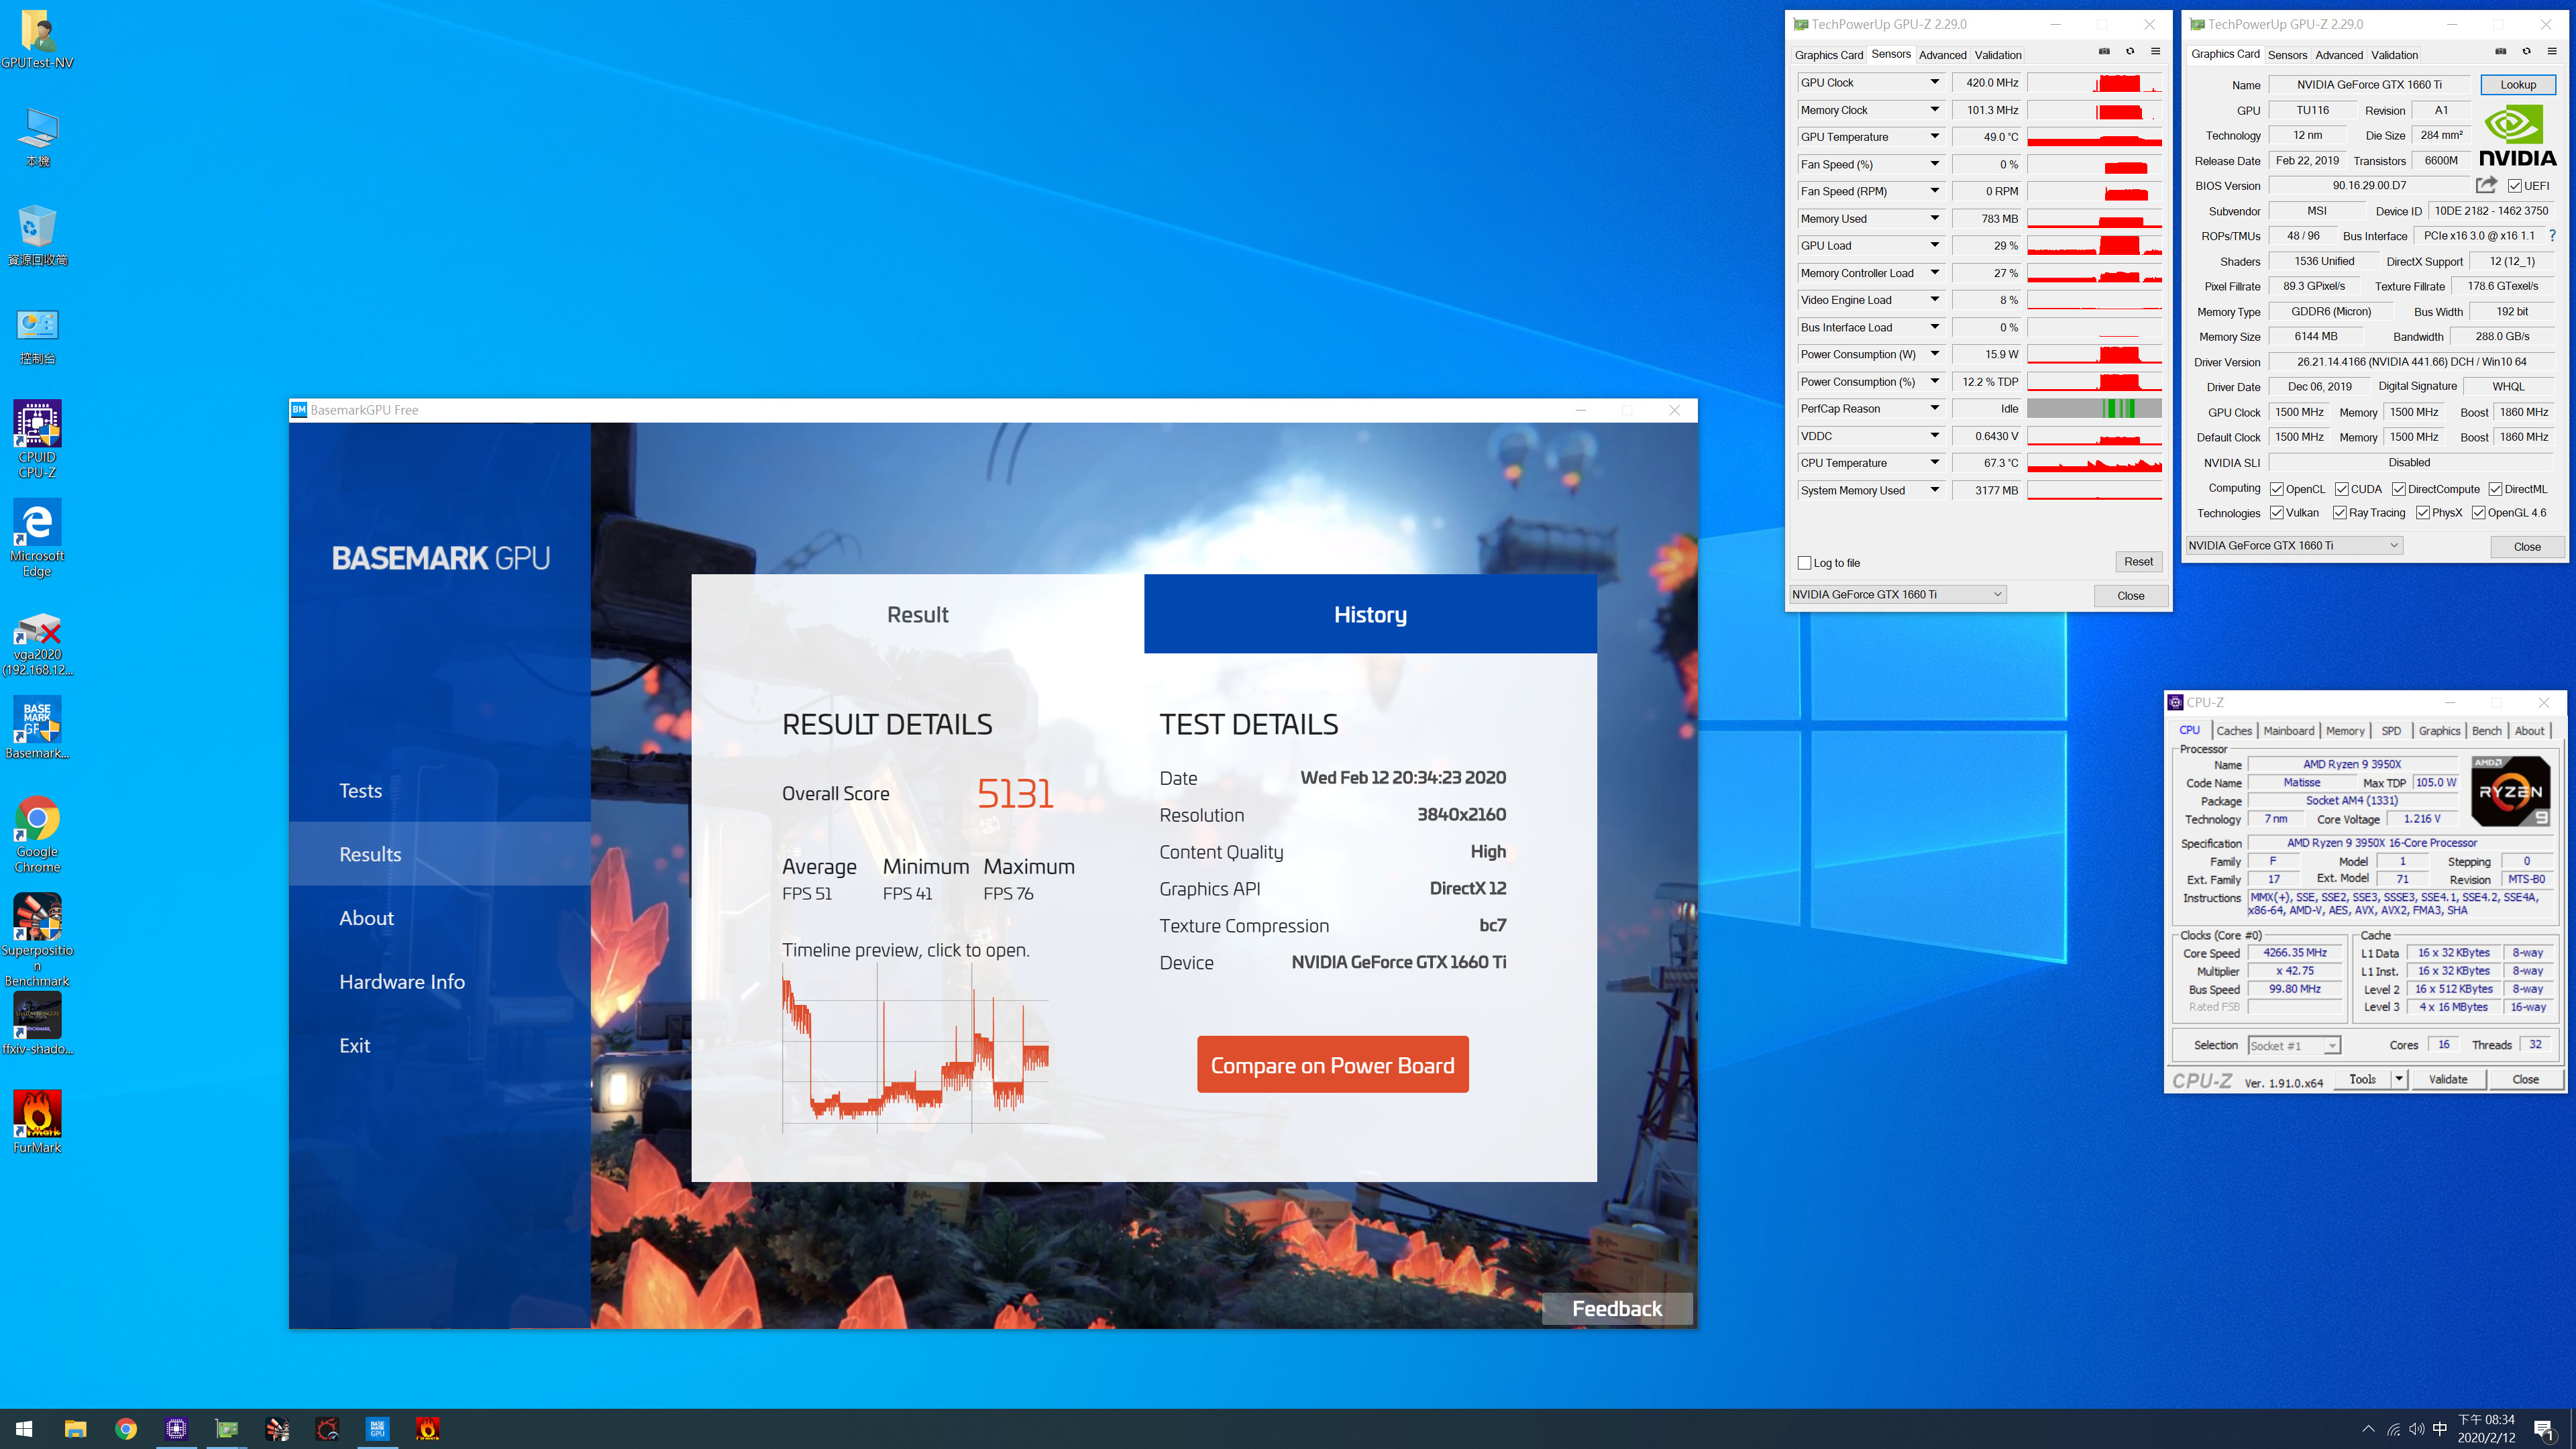The image size is (2576, 1449).
Task: Toggle the CUDA checkbox in GPU-Z
Action: pyautogui.click(x=2342, y=489)
